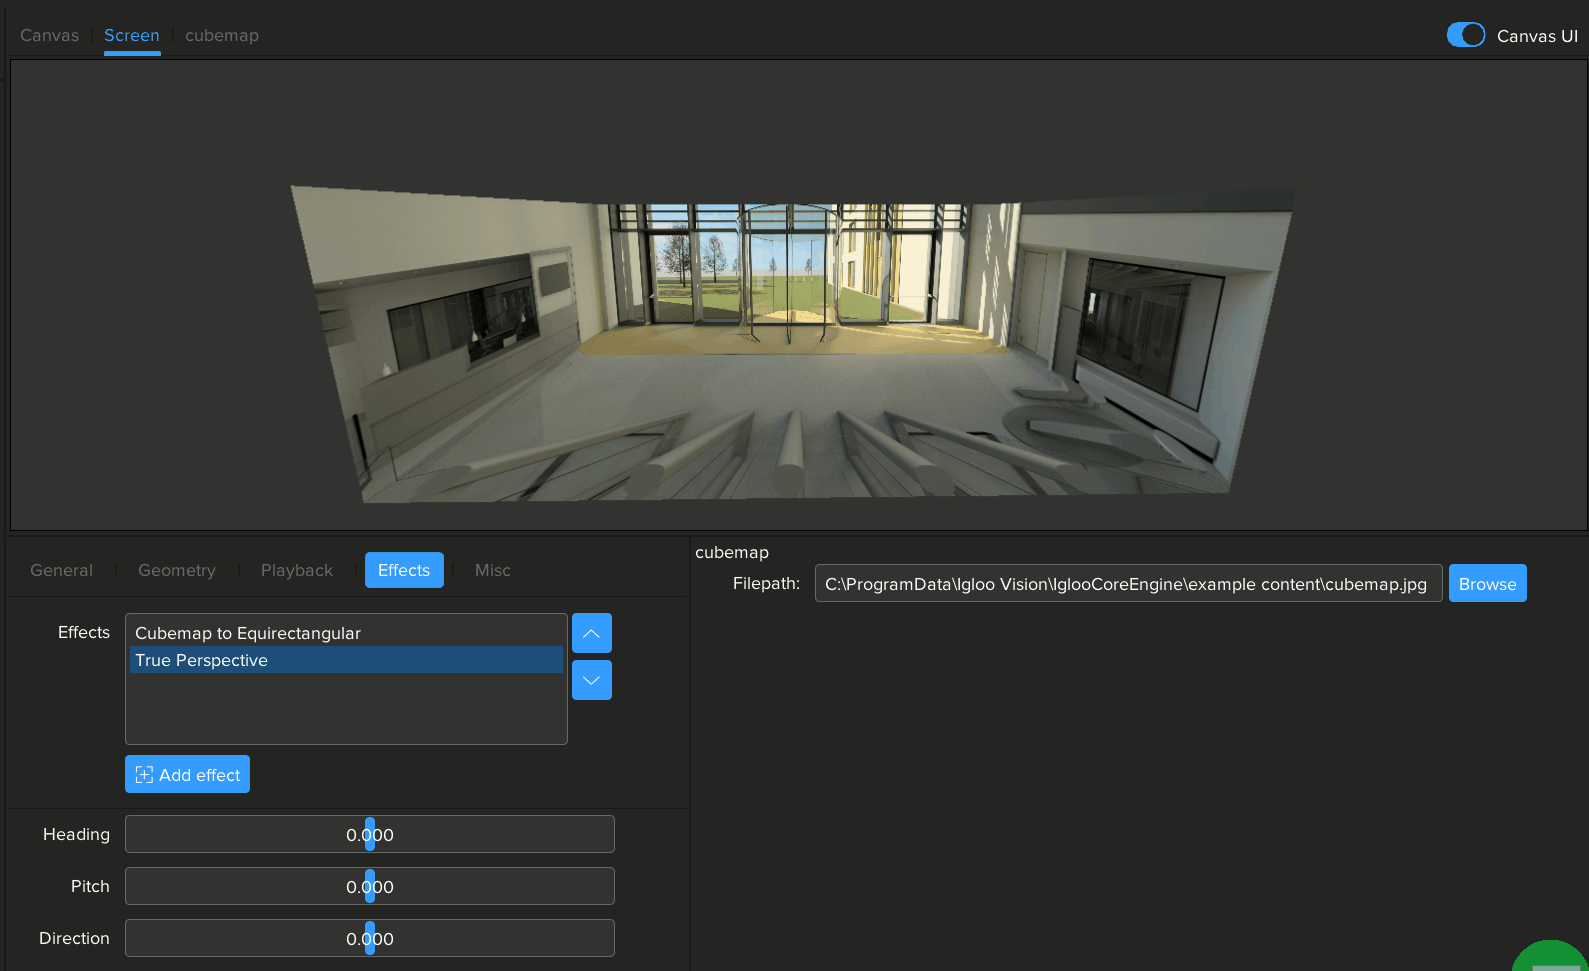This screenshot has height=971, width=1589.
Task: Open the General settings tab
Action: click(x=61, y=570)
